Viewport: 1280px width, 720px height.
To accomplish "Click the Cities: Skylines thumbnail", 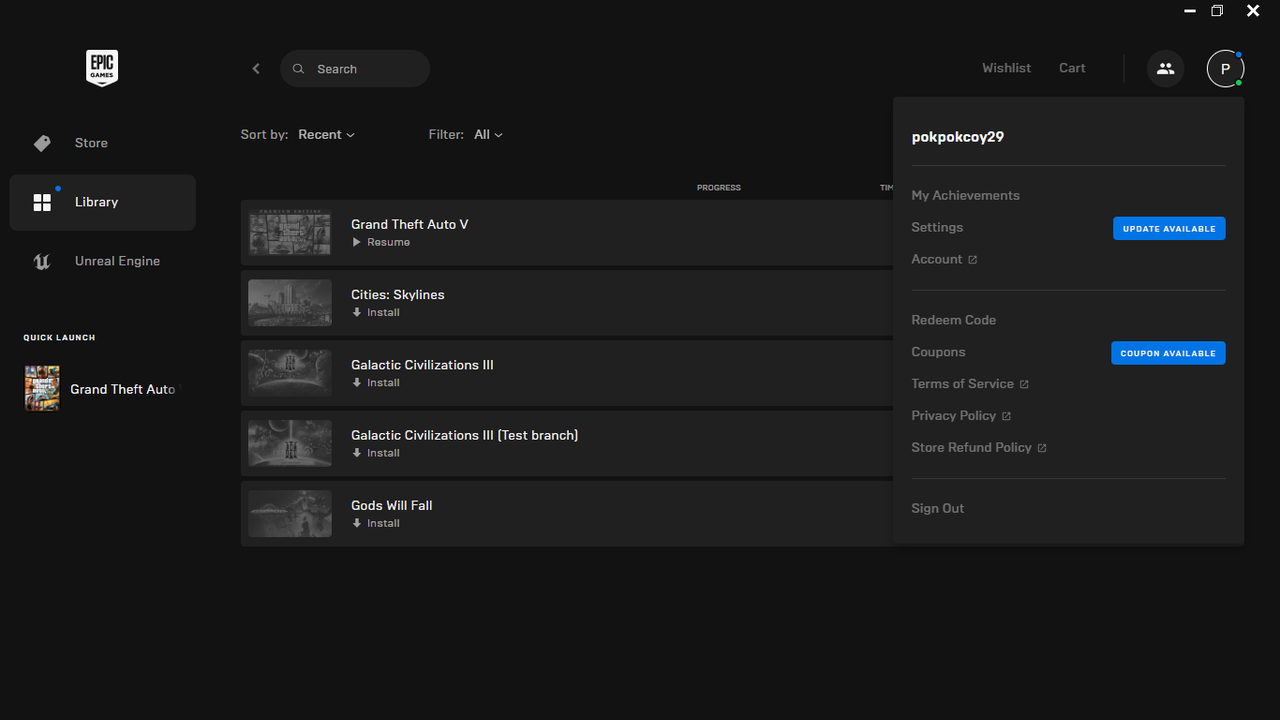I will click(x=290, y=303).
